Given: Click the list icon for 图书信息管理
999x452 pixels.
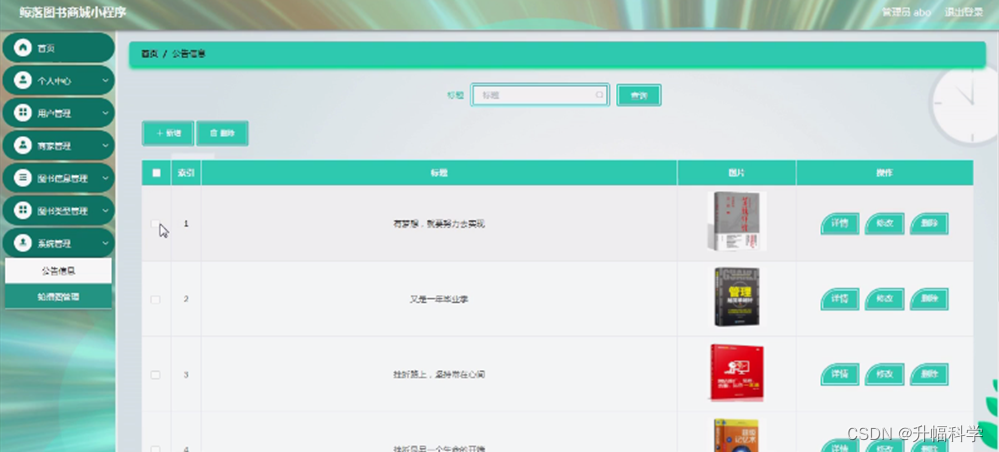Looking at the screenshot, I should (x=22, y=178).
